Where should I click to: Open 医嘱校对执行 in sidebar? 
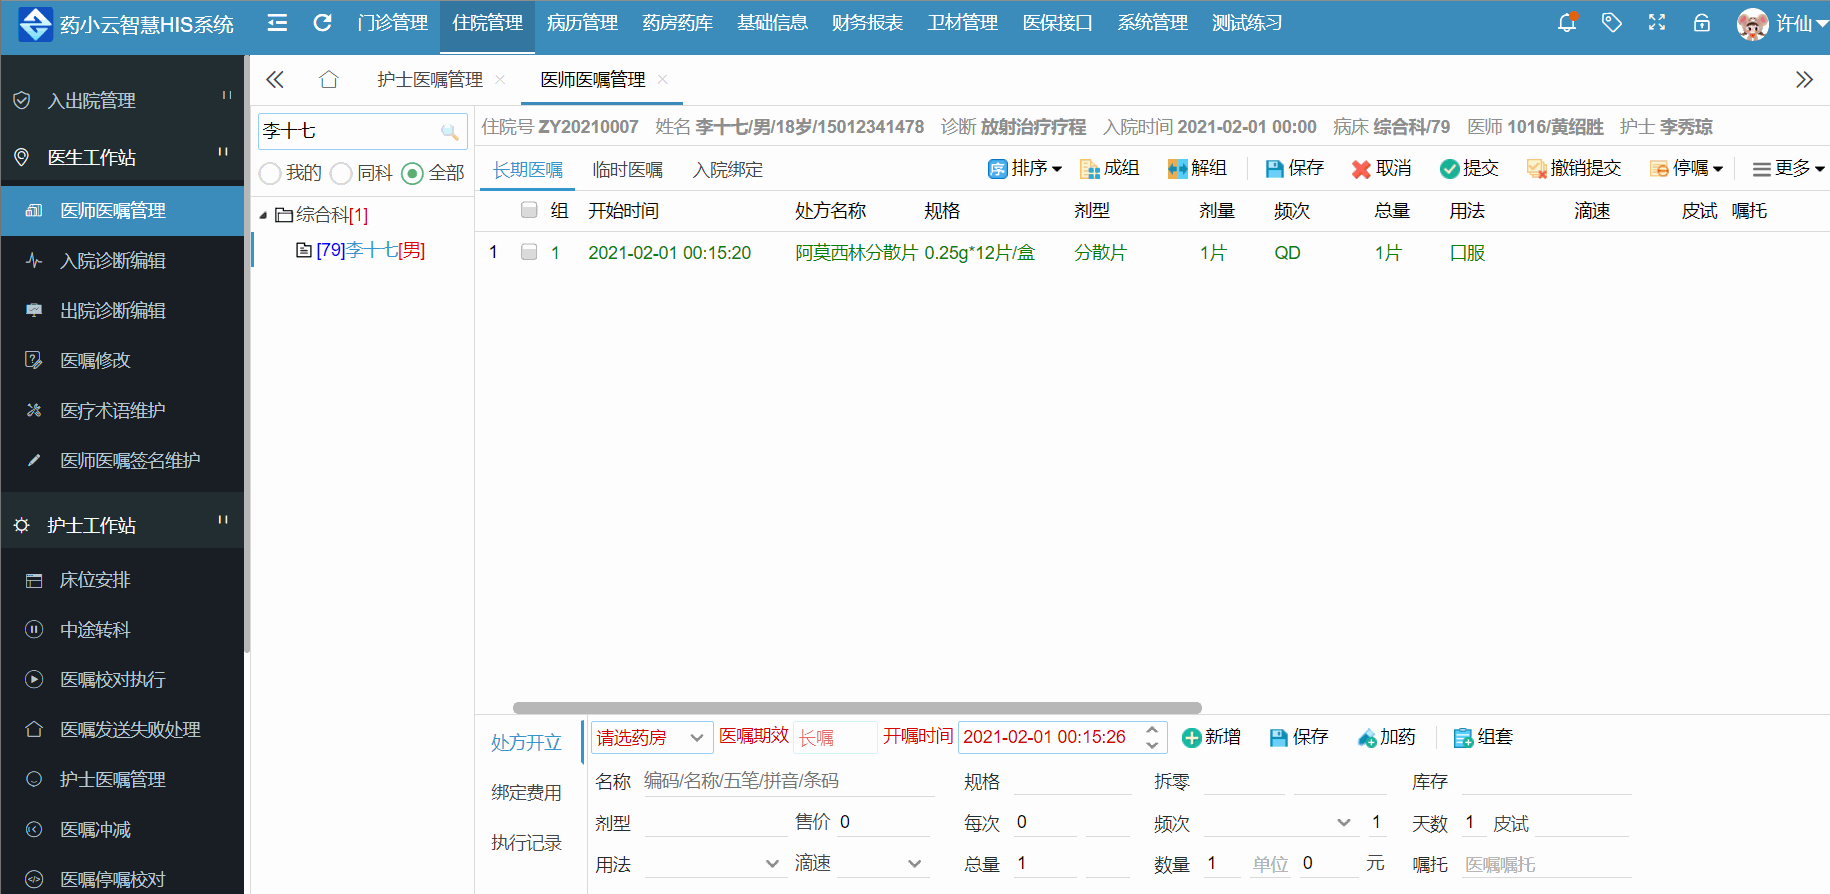pos(122,680)
